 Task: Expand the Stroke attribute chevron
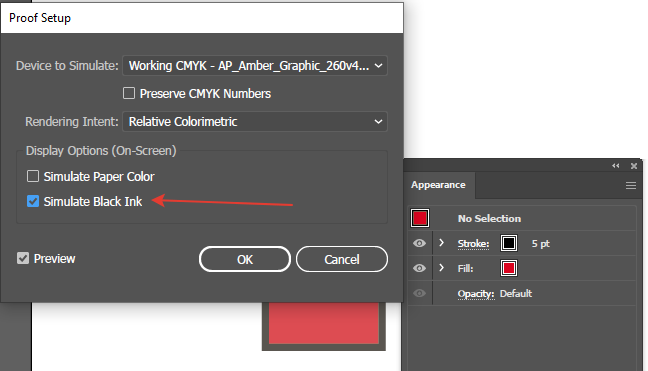(x=441, y=243)
